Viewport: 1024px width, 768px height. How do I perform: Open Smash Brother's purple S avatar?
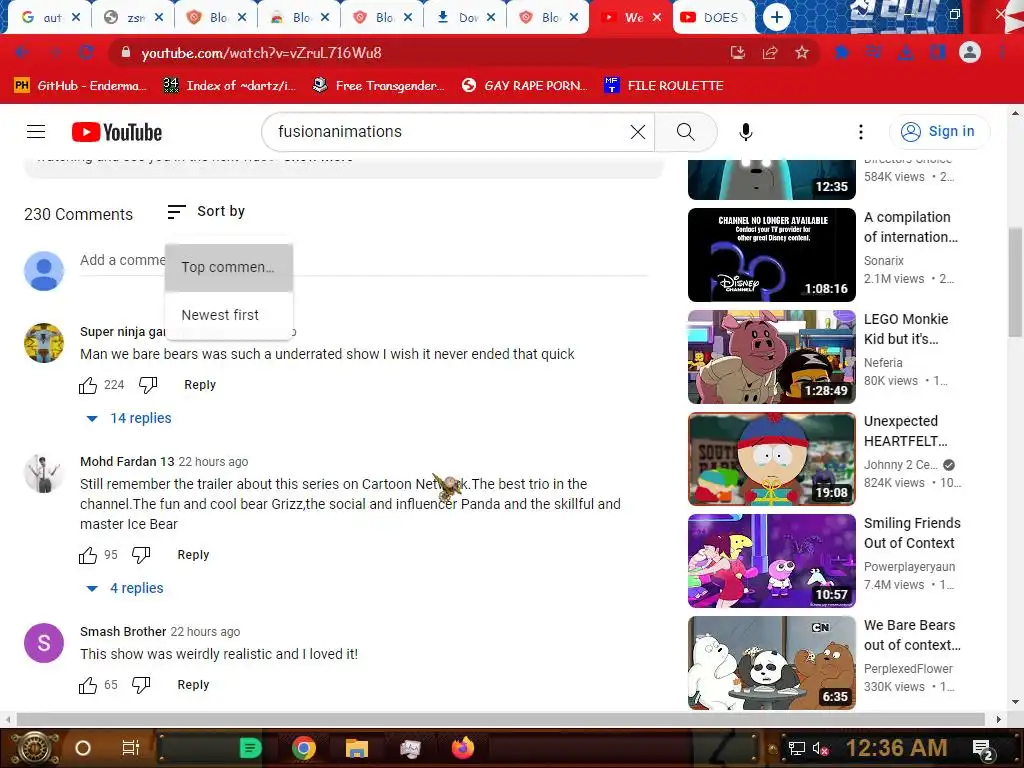[44, 643]
